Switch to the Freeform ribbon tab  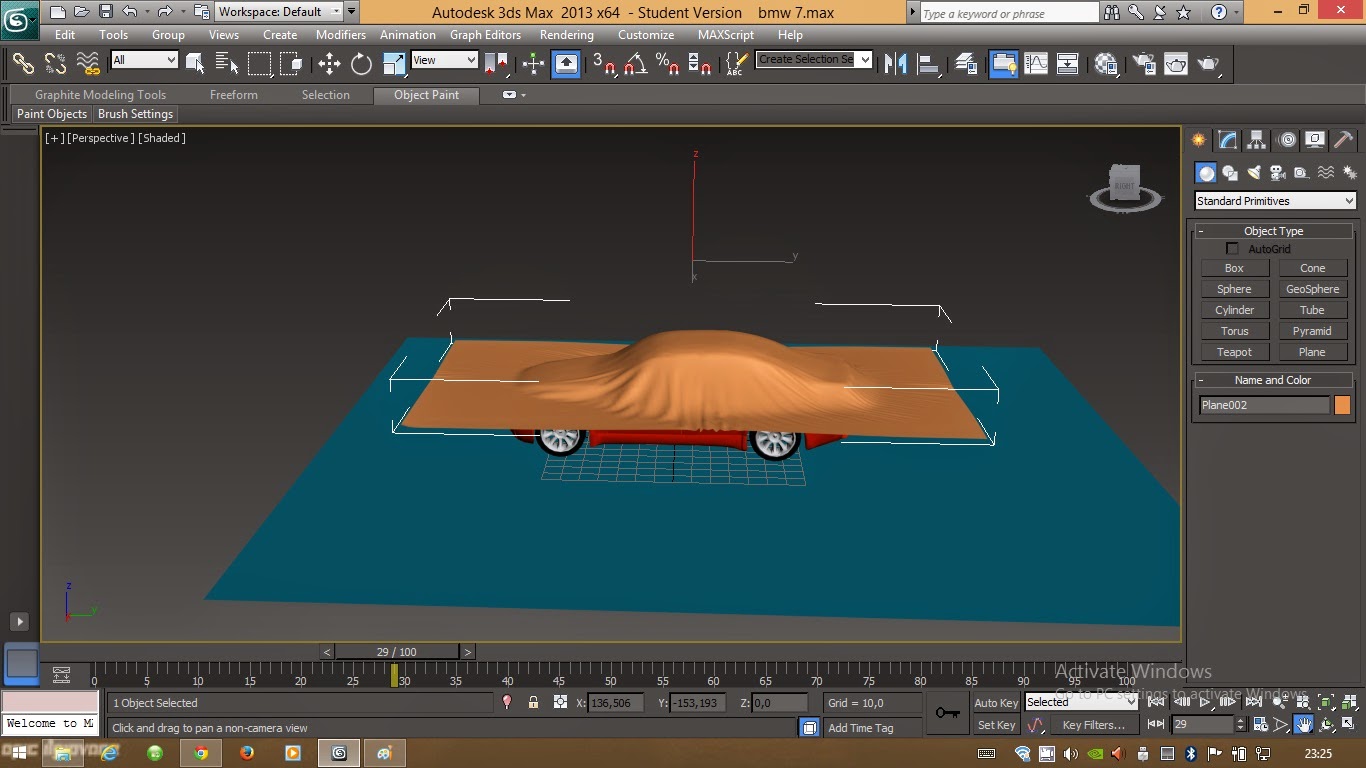tap(233, 95)
